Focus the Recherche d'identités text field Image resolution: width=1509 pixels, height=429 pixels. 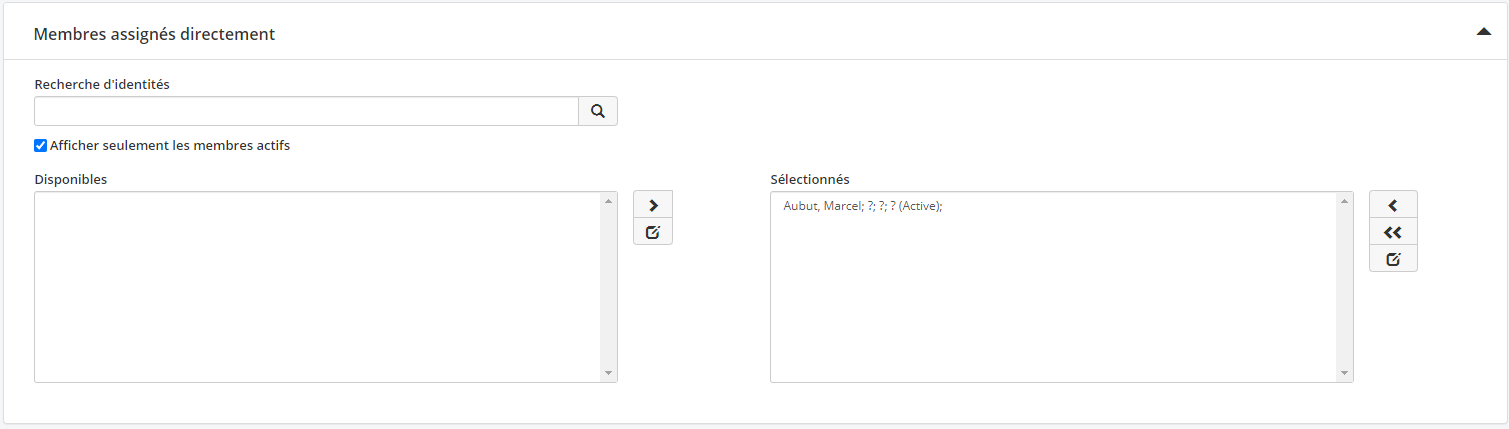click(306, 111)
